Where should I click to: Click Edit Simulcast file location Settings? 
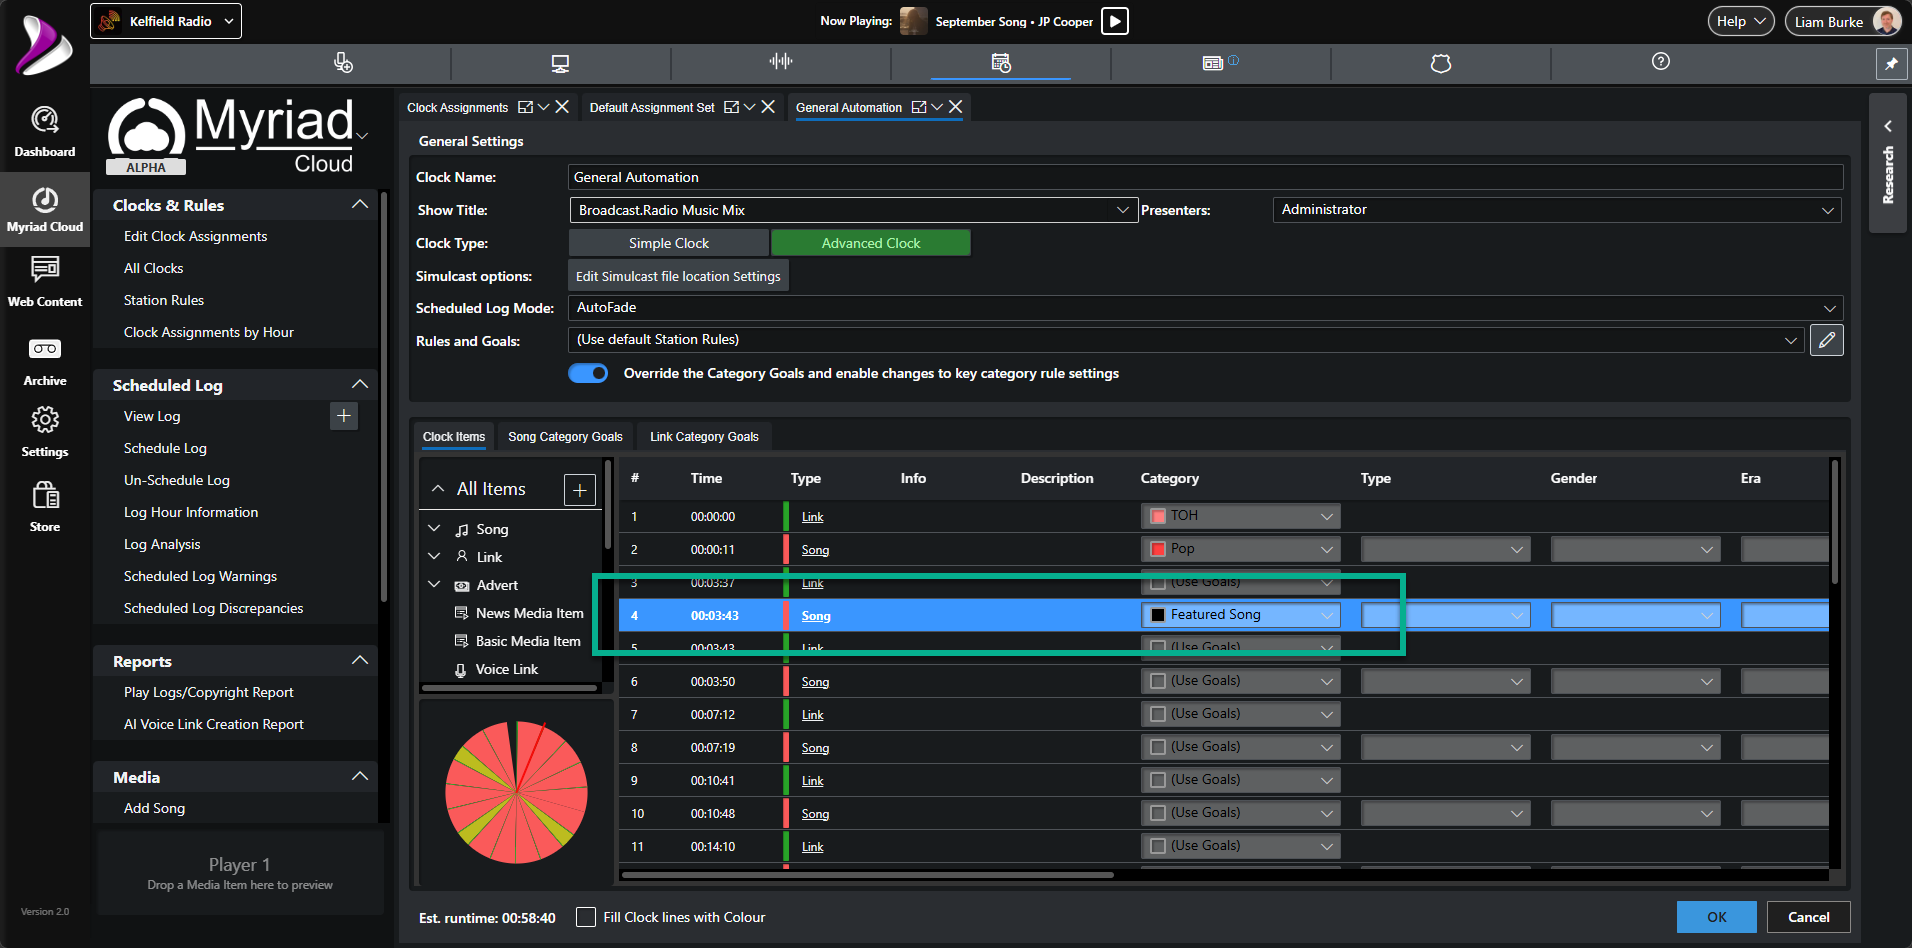(x=678, y=276)
